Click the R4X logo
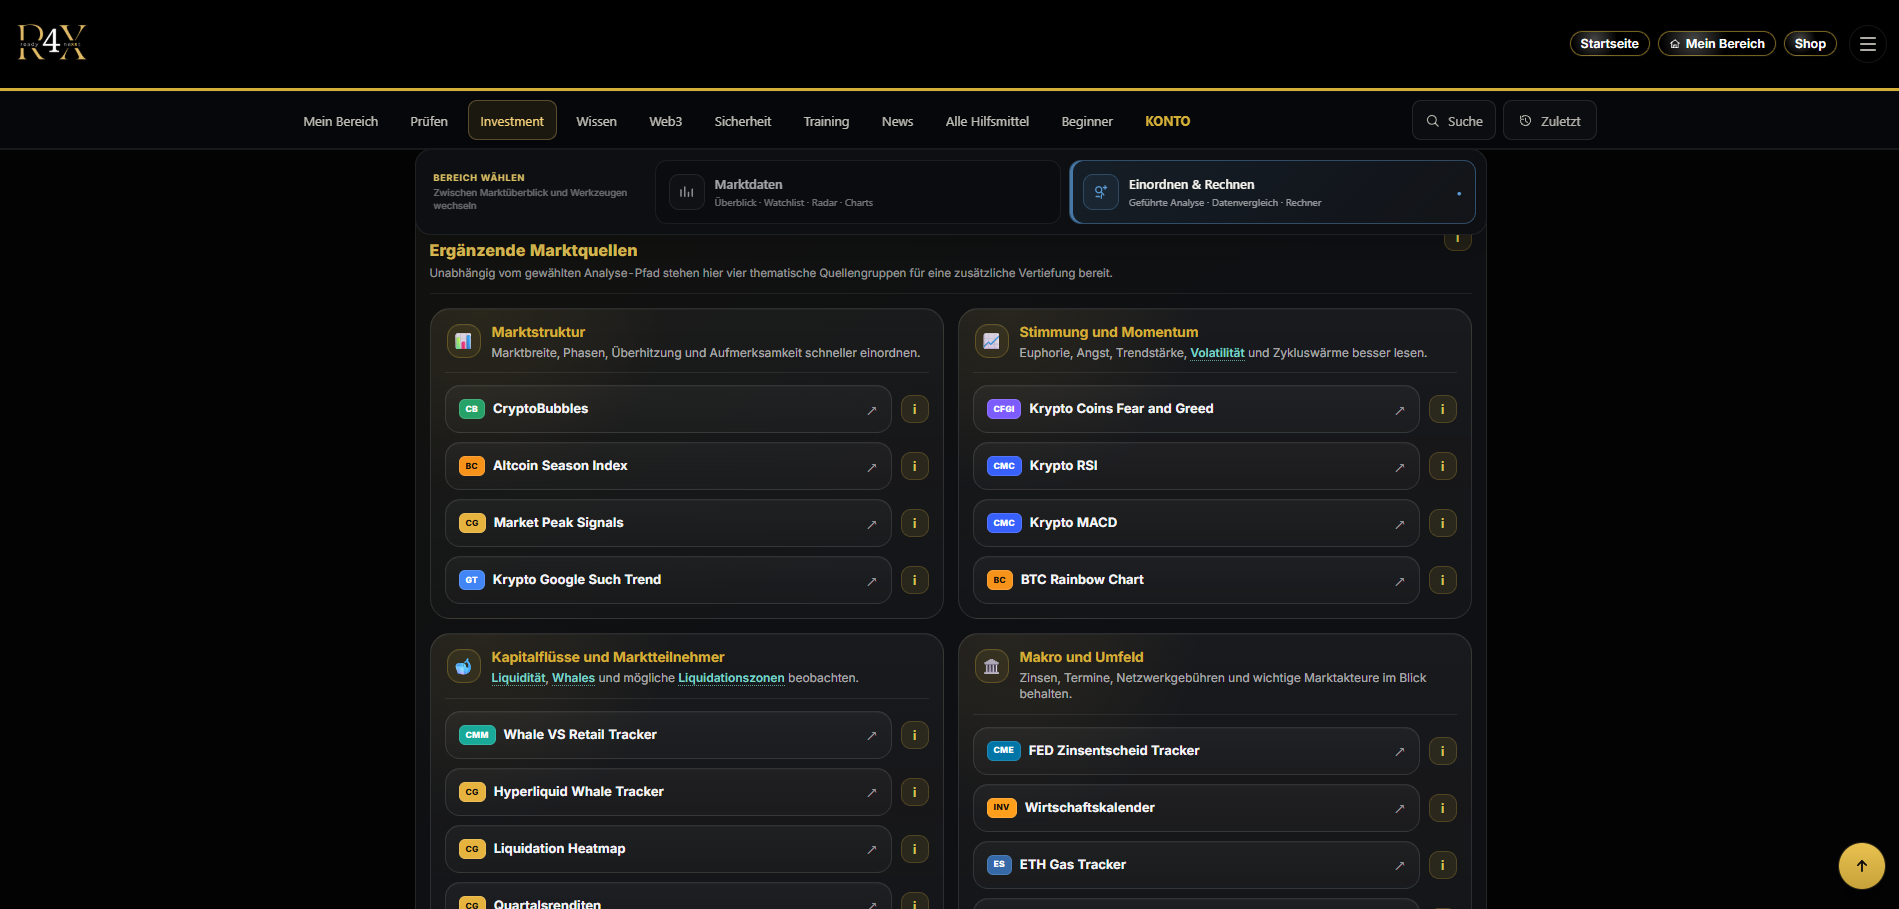Viewport: 1899px width, 909px height. [x=52, y=43]
